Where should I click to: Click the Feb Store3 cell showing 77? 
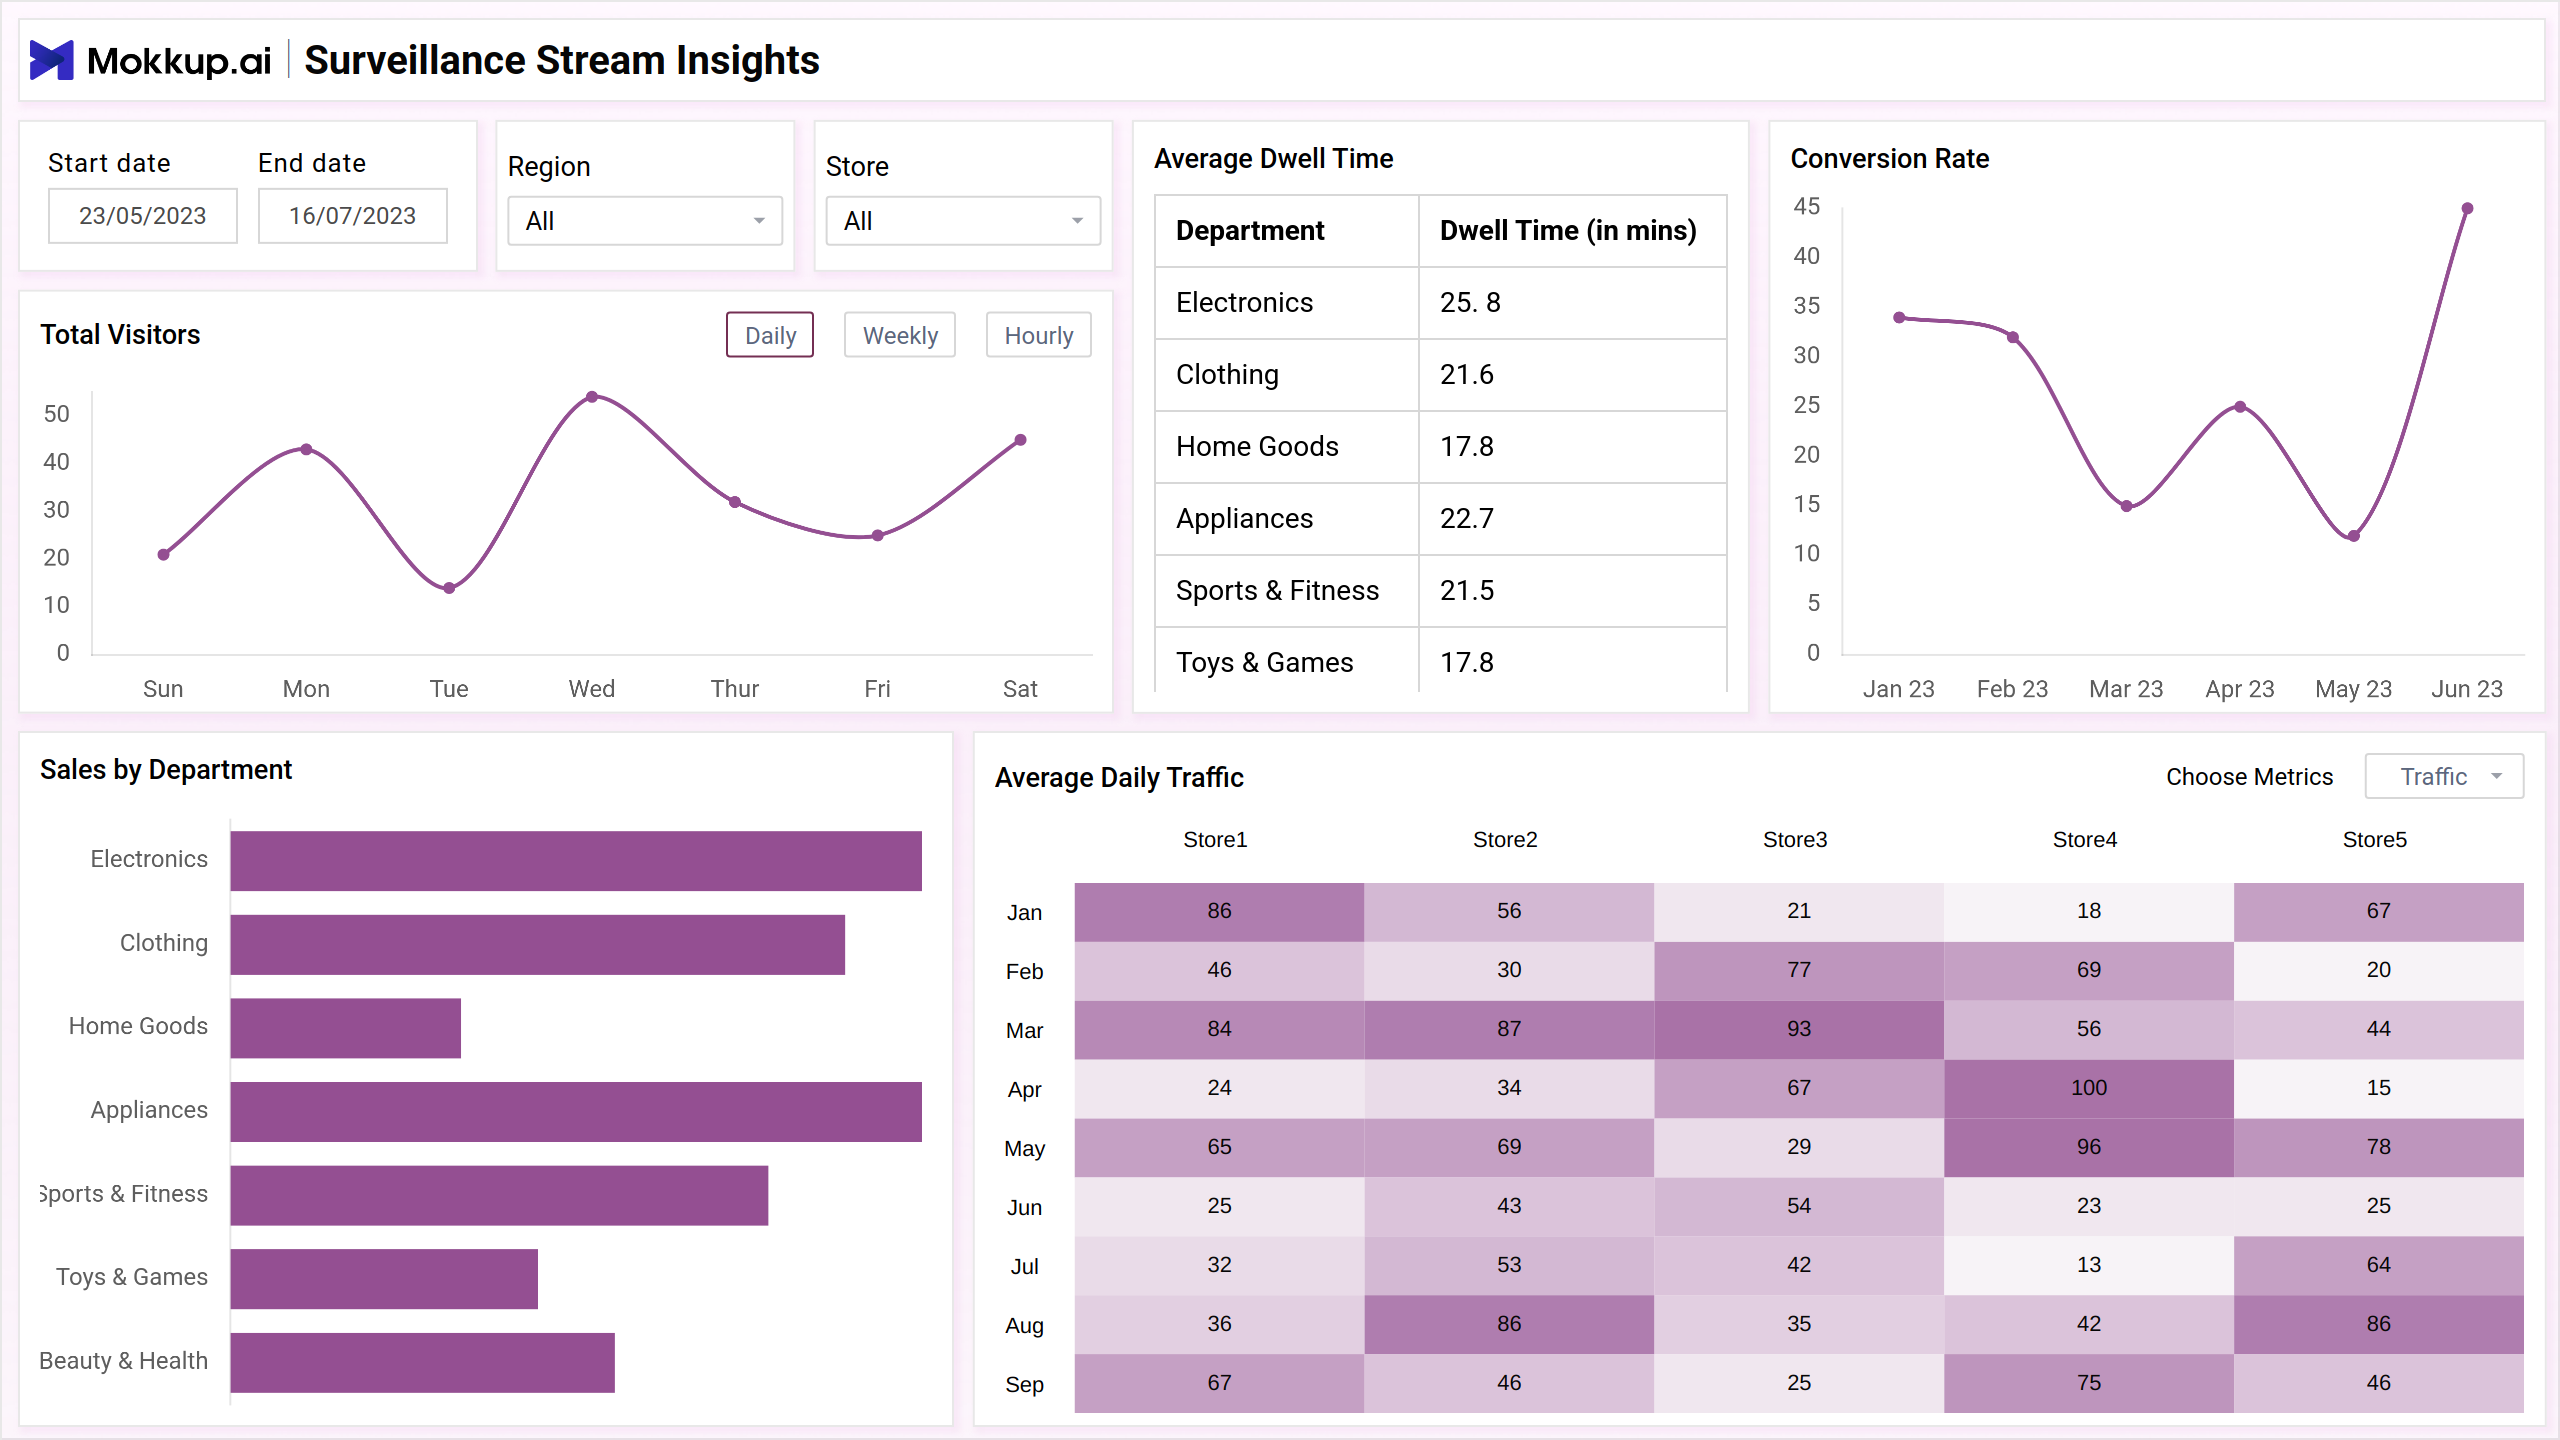click(1799, 971)
